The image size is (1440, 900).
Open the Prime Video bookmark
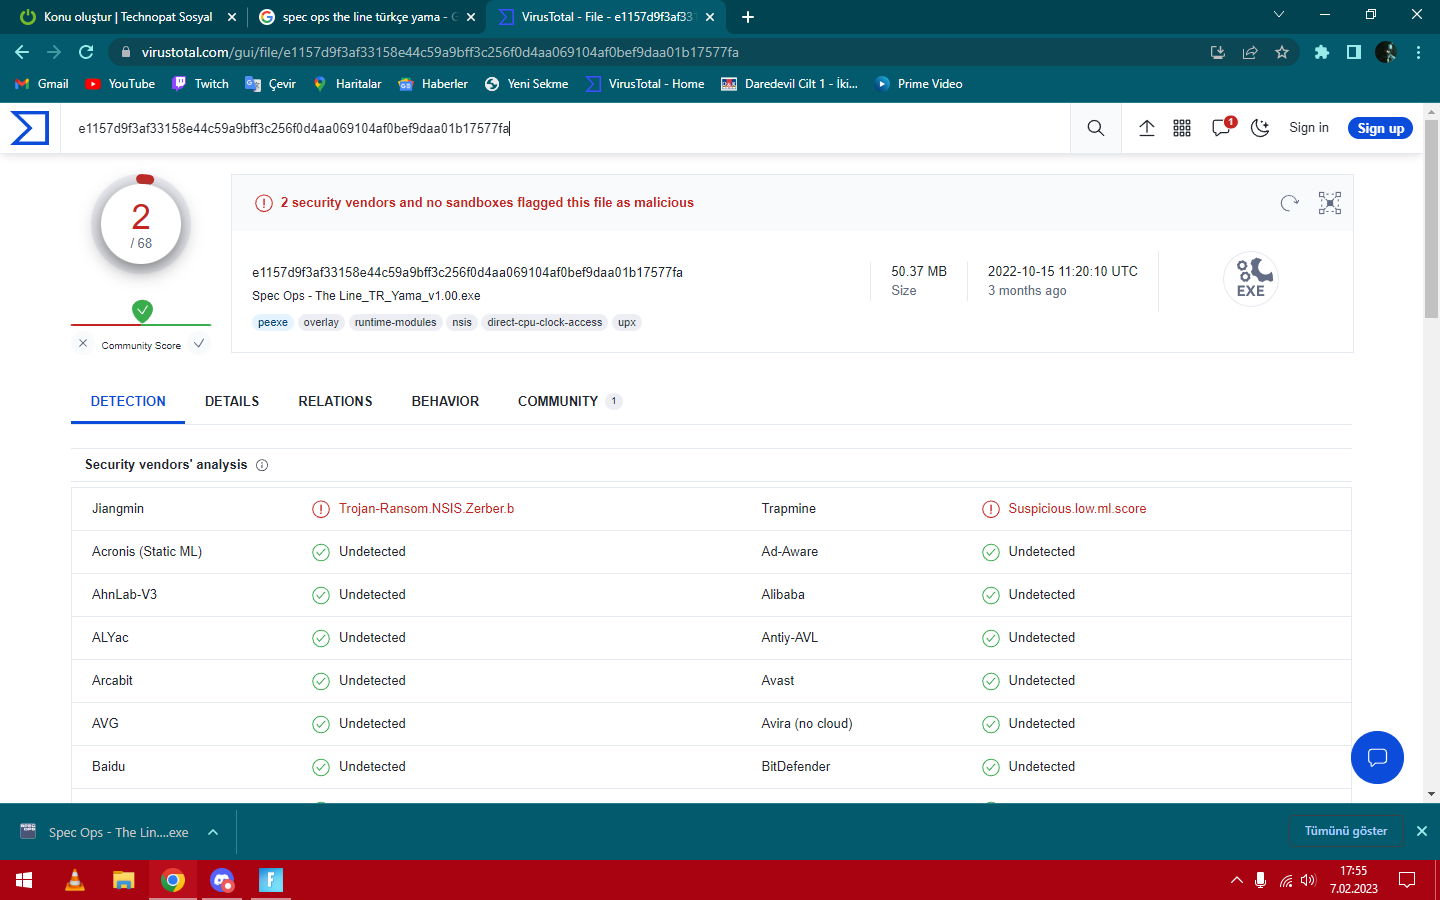tap(919, 84)
